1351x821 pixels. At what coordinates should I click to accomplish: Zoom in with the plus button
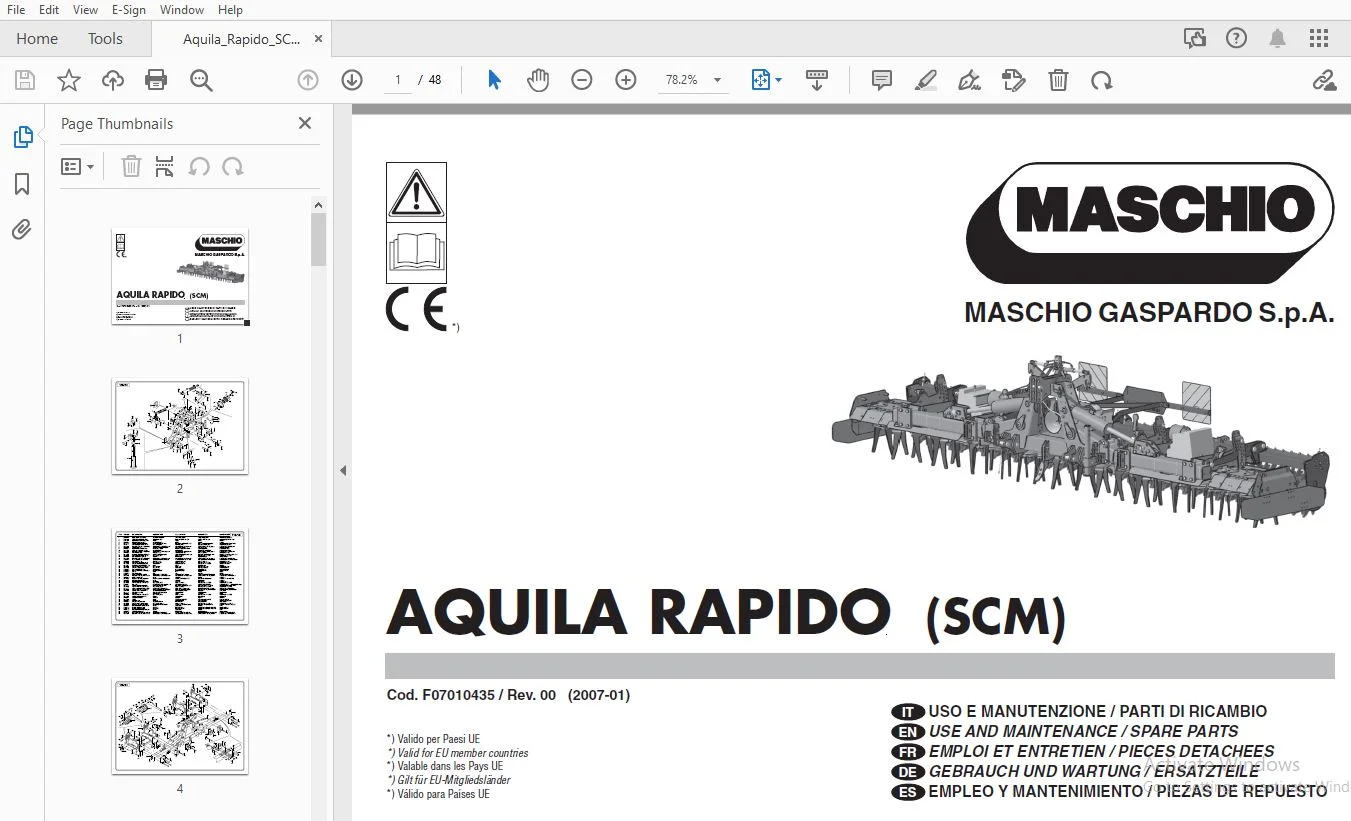click(626, 80)
